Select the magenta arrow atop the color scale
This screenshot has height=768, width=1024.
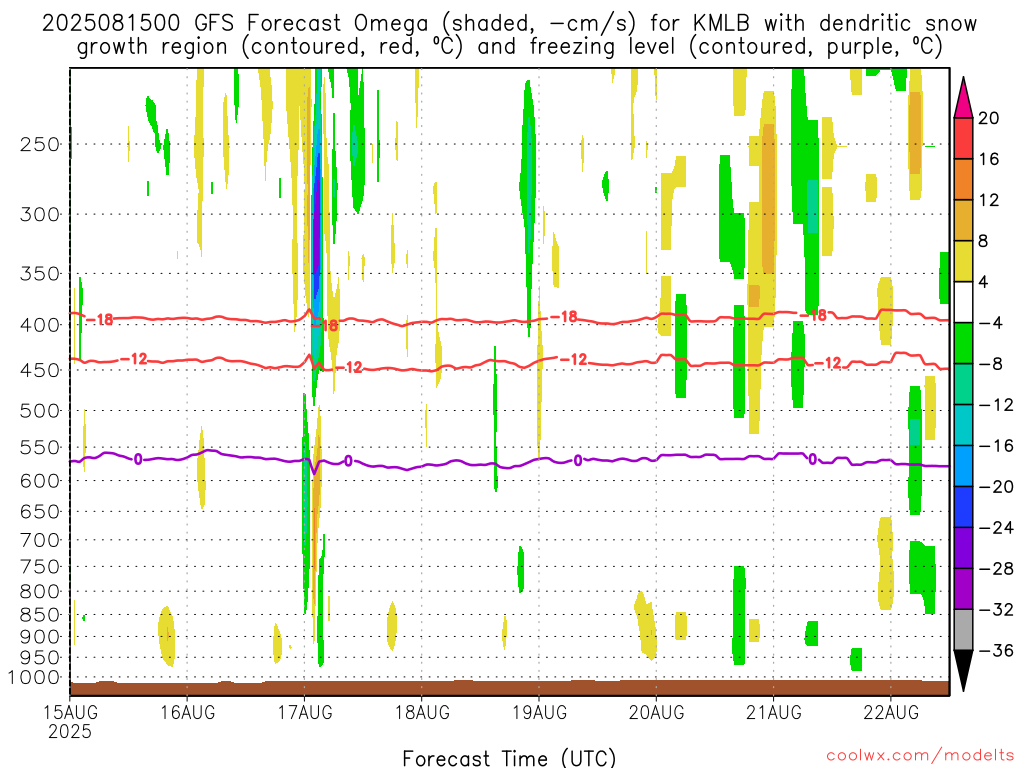(963, 98)
